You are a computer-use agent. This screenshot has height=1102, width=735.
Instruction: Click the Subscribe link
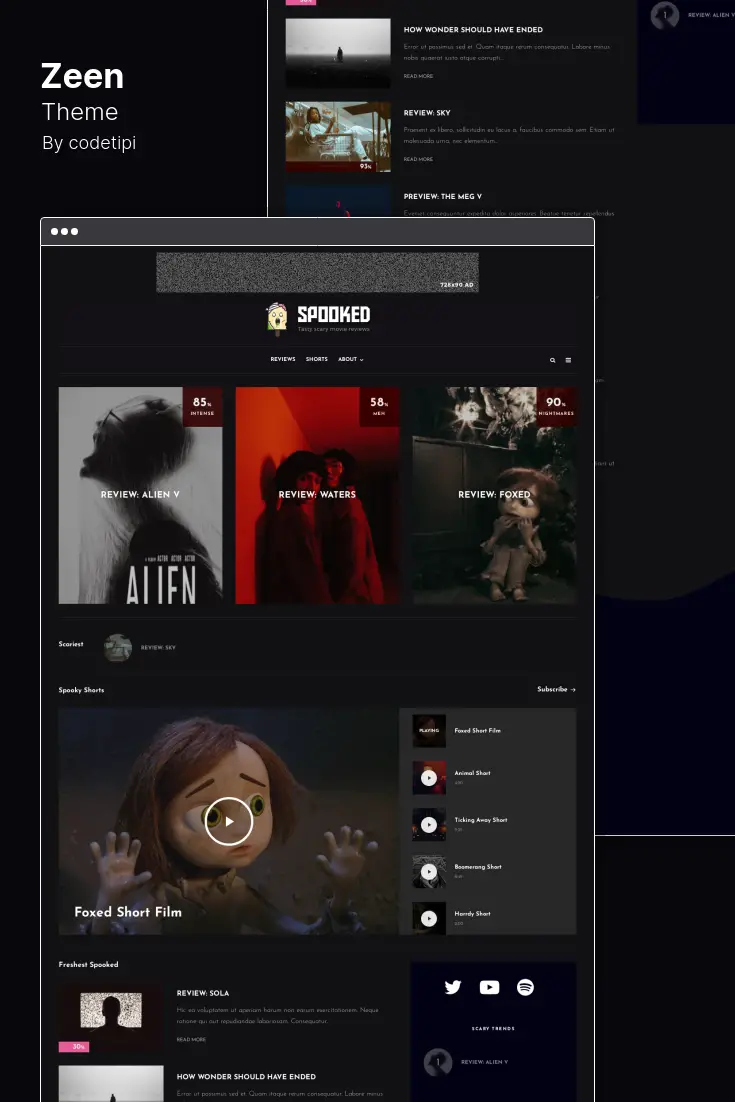(557, 689)
